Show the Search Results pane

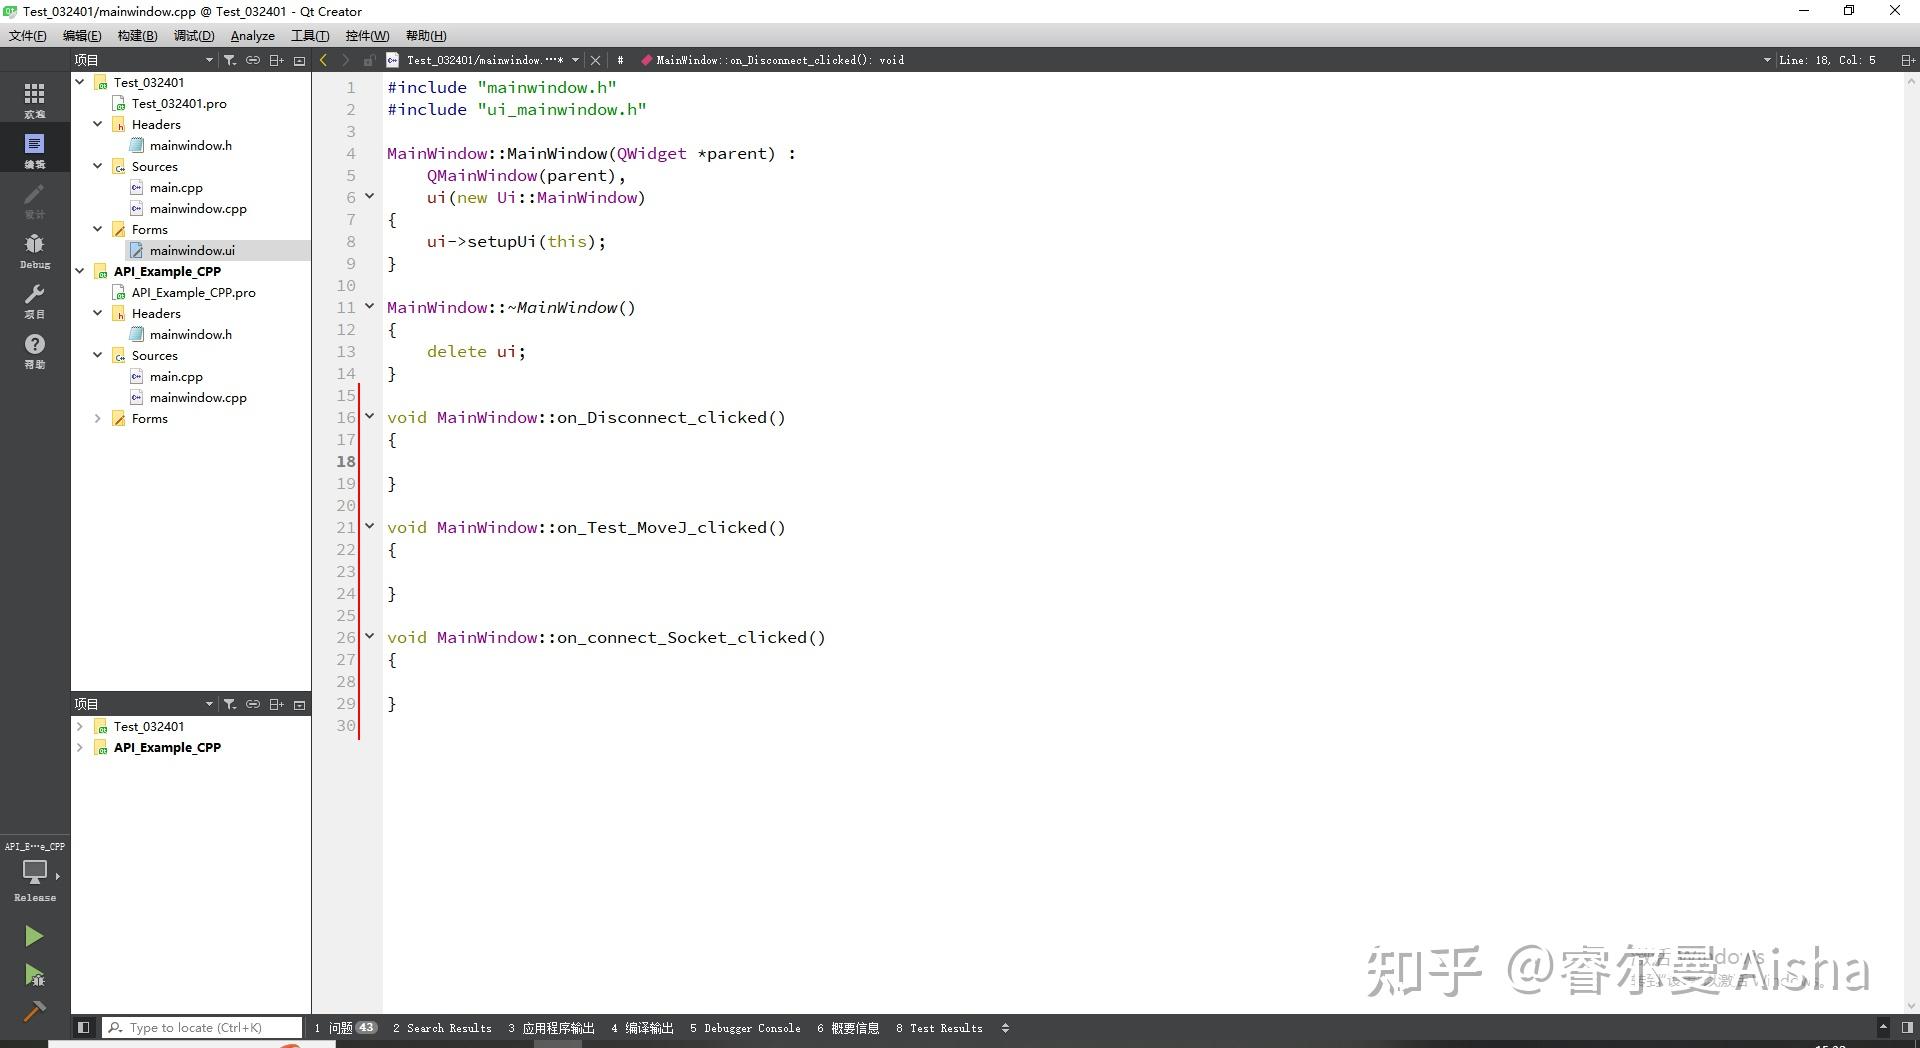442,1028
